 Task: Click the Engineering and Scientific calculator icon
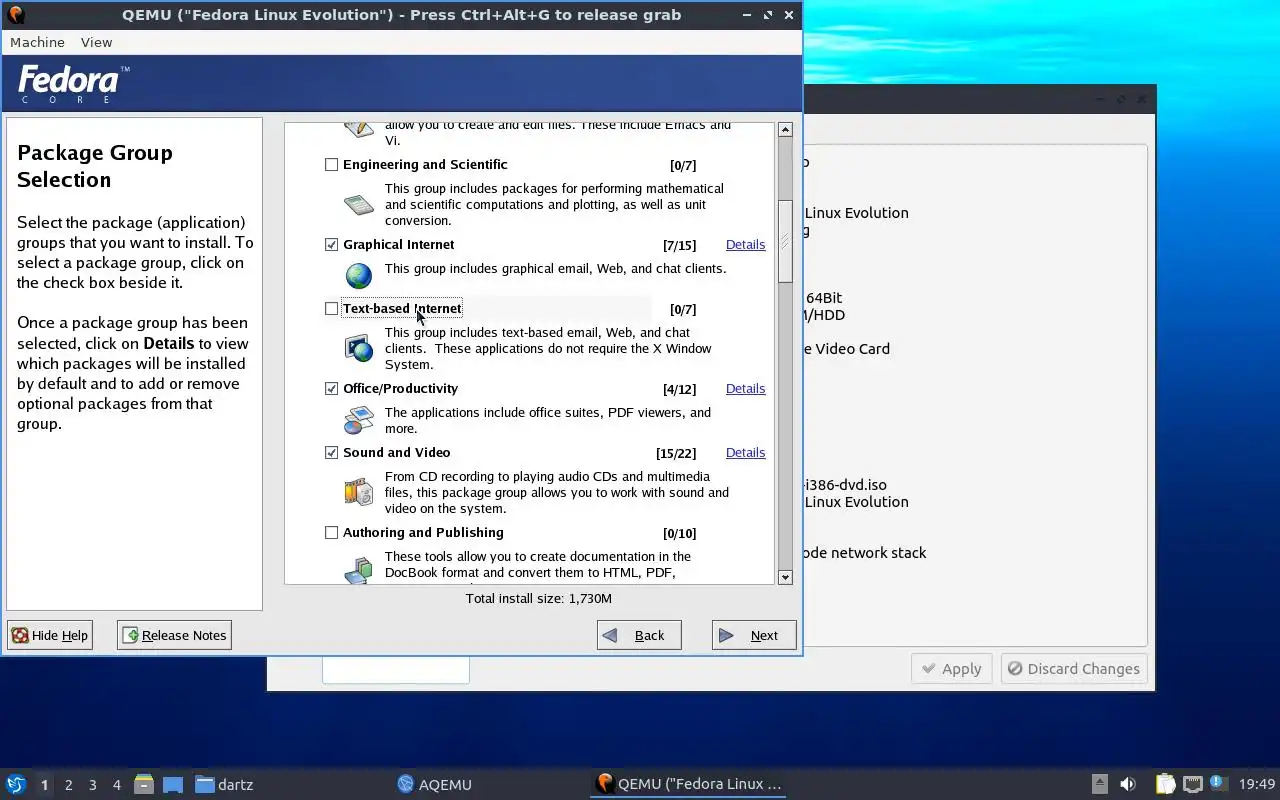(x=358, y=205)
